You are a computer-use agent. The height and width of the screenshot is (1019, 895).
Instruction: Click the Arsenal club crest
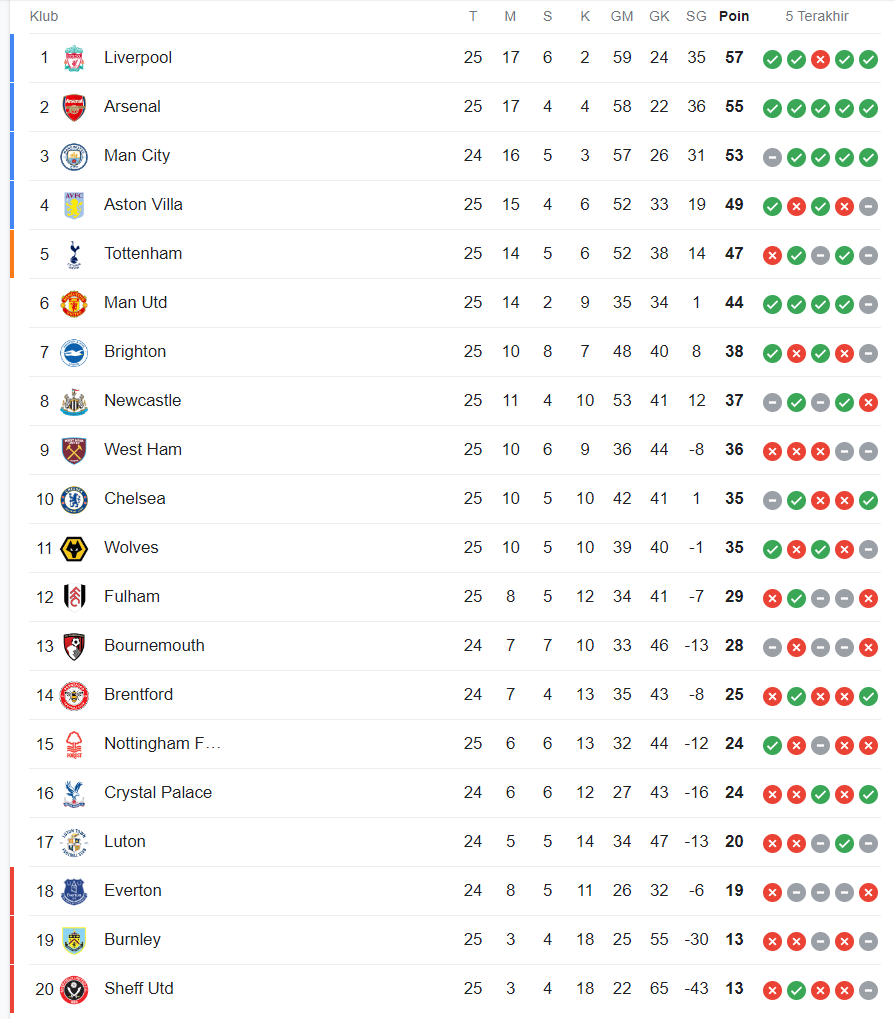(x=74, y=107)
